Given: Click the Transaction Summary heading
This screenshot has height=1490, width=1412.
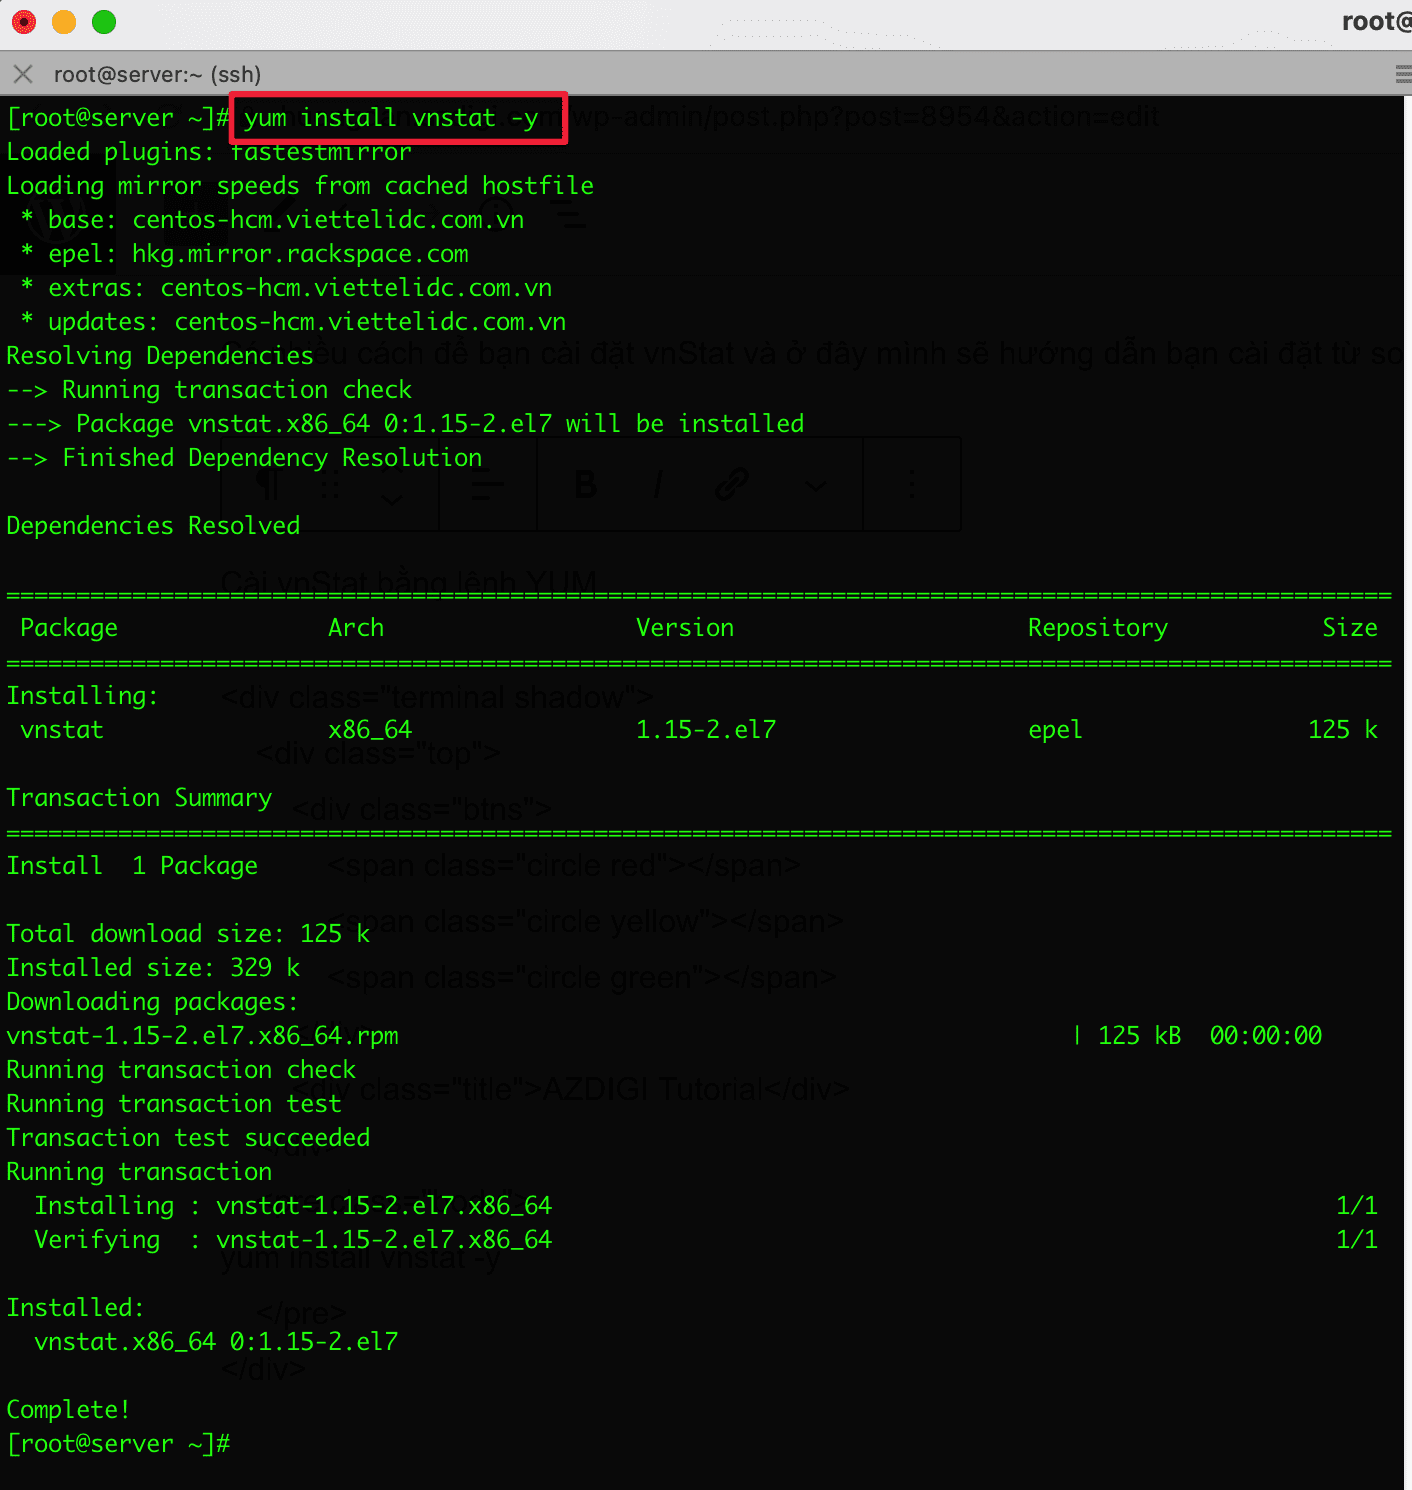Looking at the screenshot, I should pyautogui.click(x=139, y=798).
